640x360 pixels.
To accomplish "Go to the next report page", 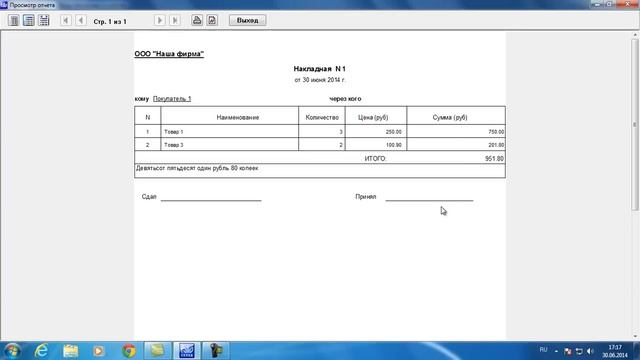I will 160,20.
